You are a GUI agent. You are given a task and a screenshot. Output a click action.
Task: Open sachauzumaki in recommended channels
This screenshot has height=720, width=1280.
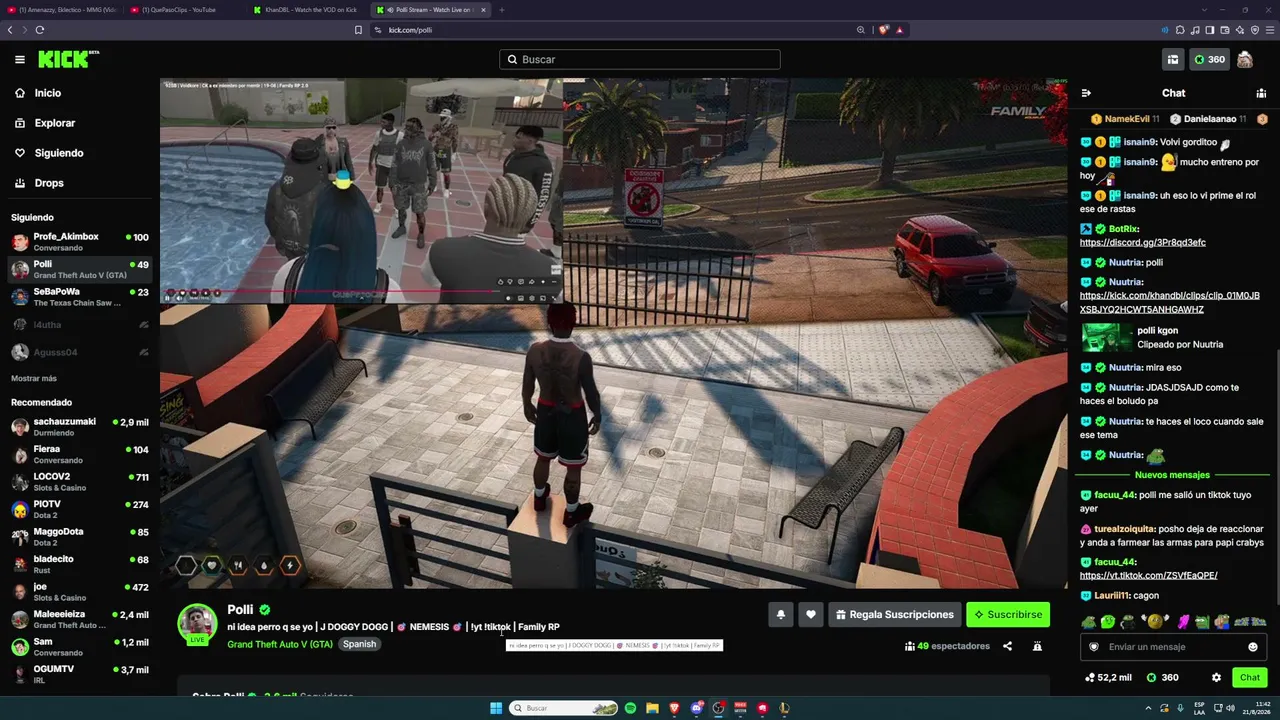(x=80, y=427)
